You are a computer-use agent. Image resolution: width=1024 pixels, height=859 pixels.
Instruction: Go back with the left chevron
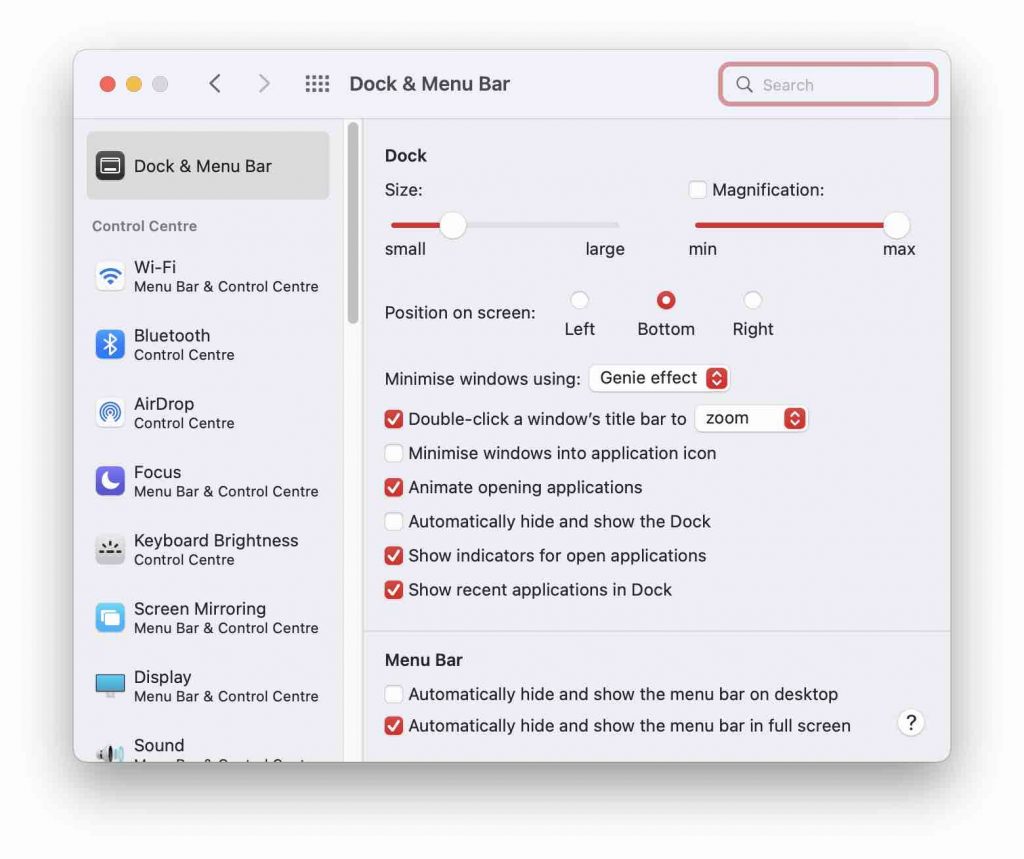click(215, 84)
